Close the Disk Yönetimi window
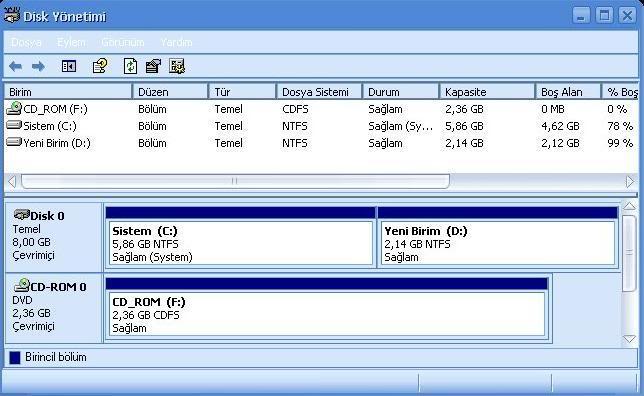Image resolution: width=644 pixels, height=396 pixels. [627, 16]
